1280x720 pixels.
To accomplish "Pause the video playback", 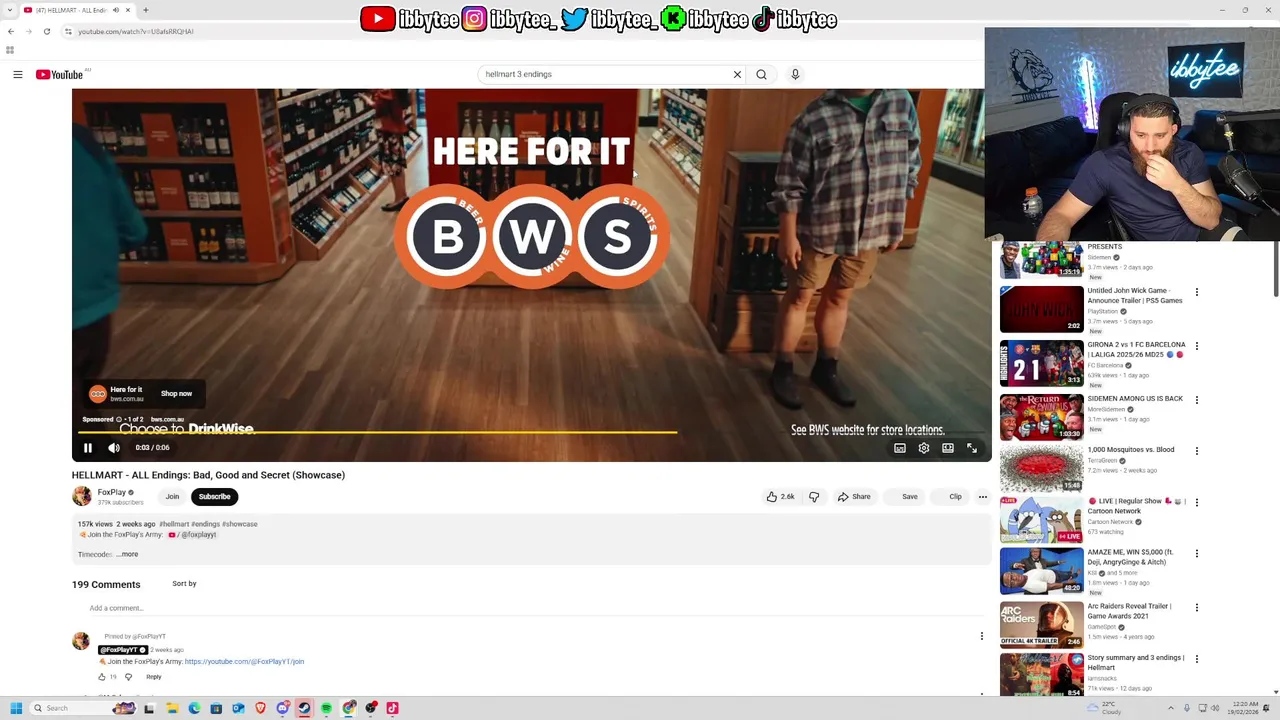I will (88, 448).
